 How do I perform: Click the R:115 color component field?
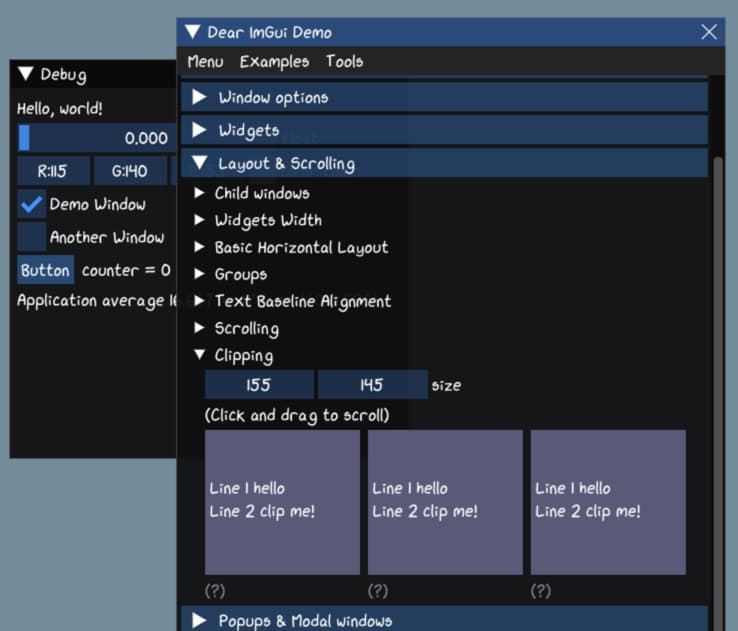point(53,171)
